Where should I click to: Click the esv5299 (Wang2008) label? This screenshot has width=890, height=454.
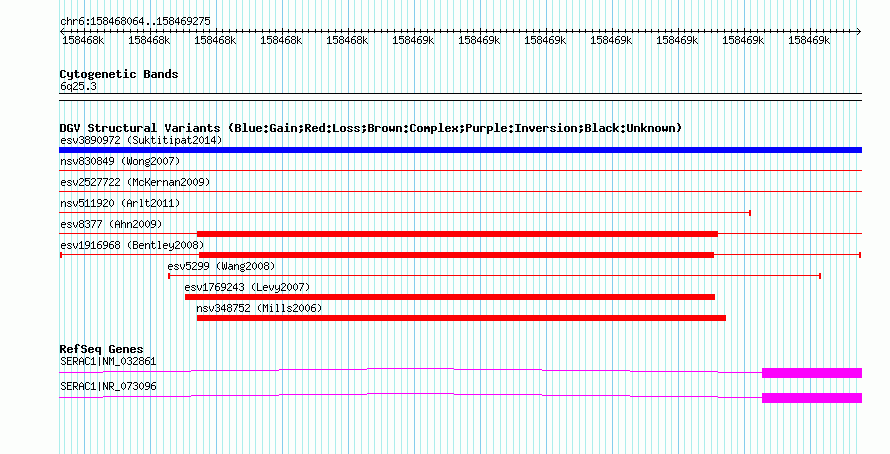(221, 266)
